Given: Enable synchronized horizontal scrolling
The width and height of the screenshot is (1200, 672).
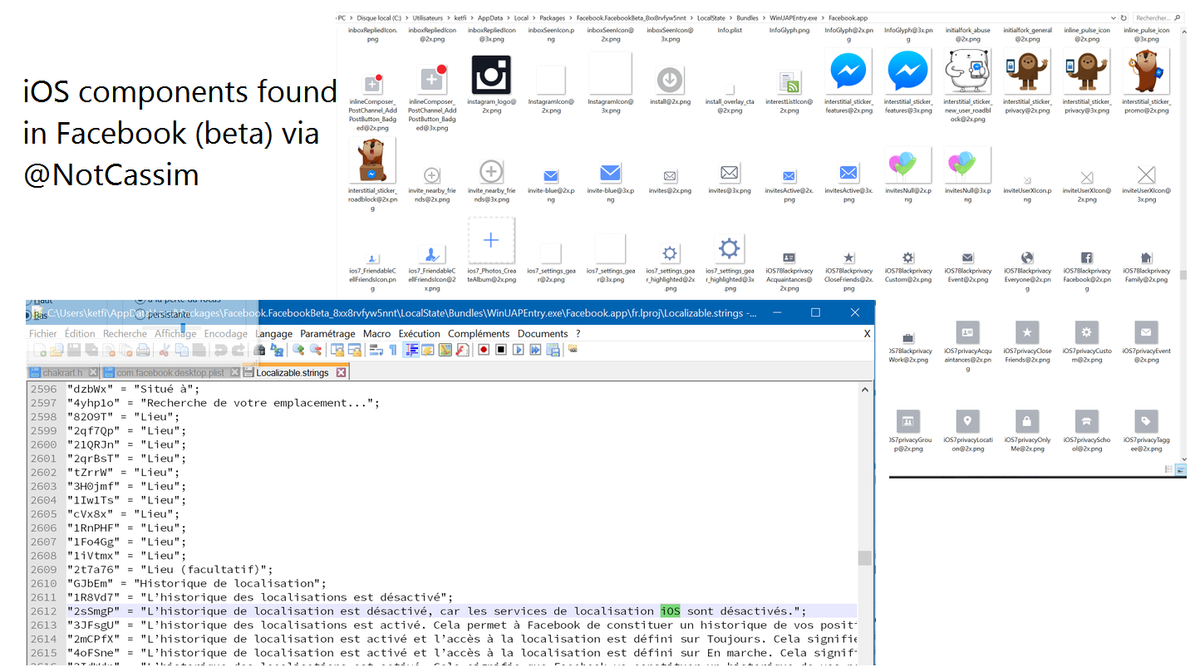Looking at the screenshot, I should click(x=354, y=350).
